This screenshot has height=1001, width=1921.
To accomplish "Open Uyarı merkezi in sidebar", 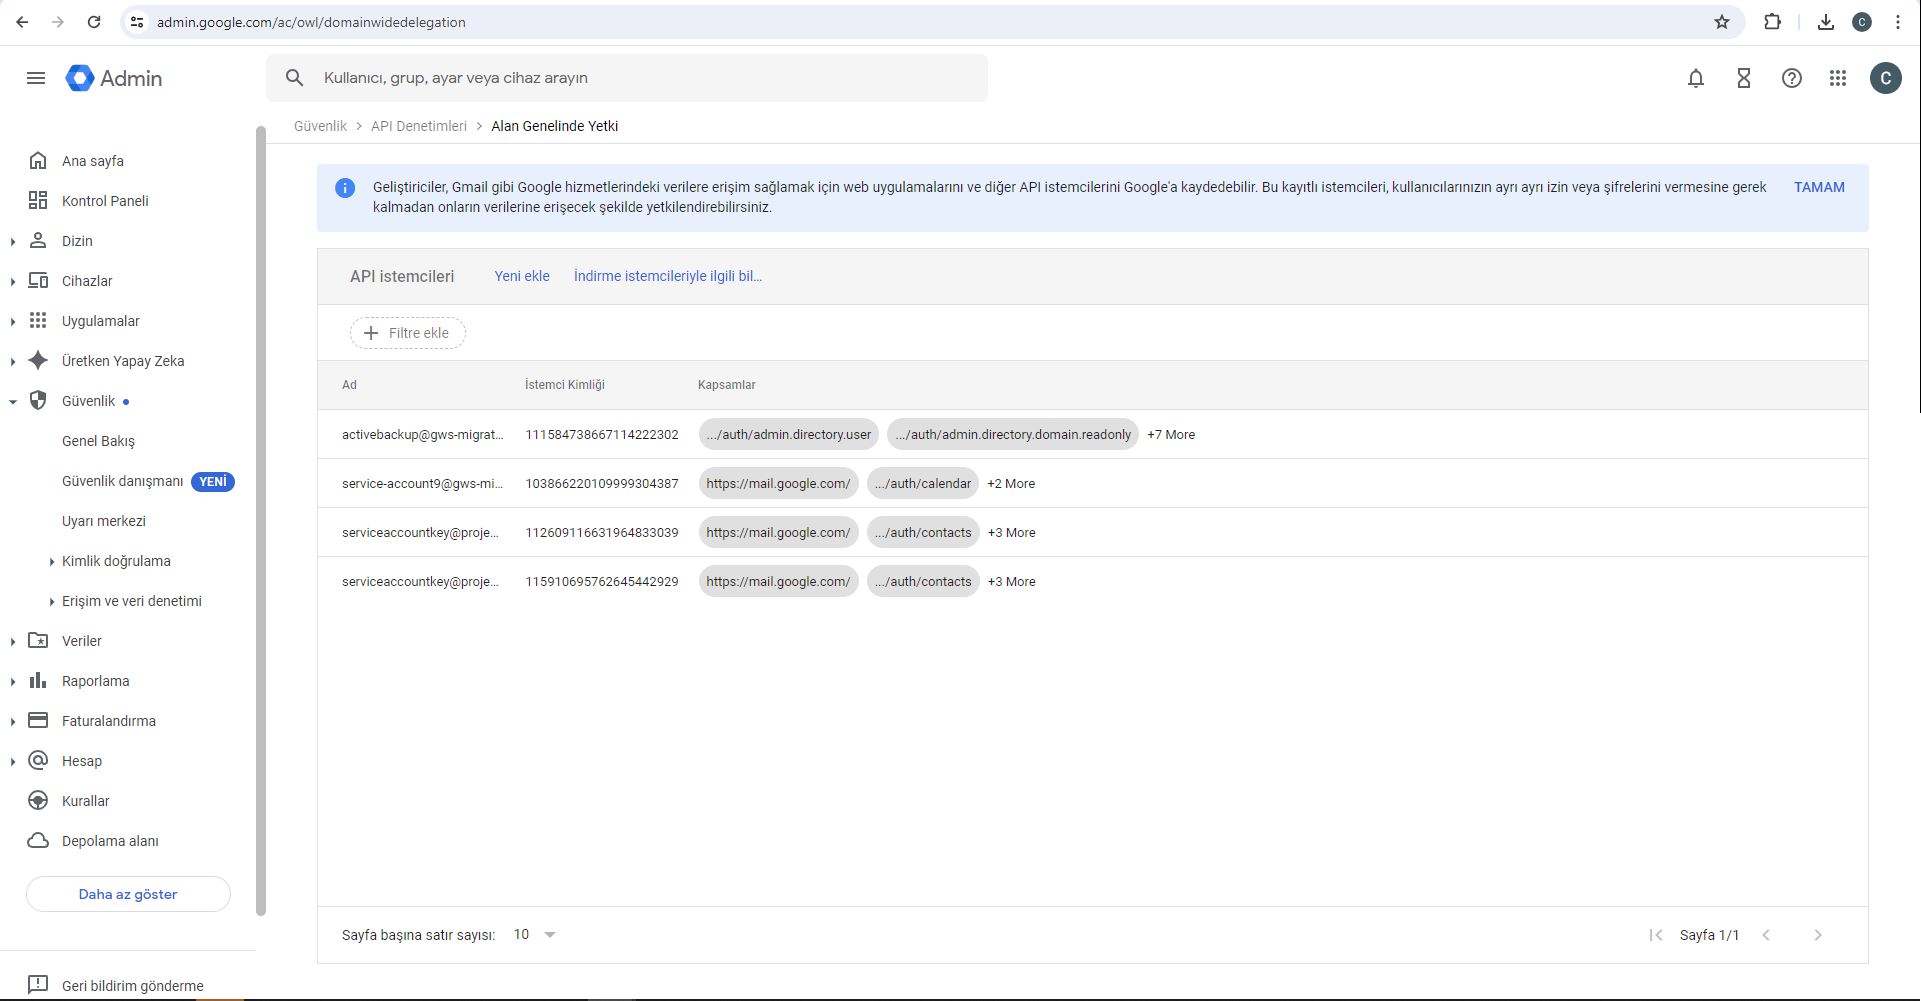I will coord(104,521).
